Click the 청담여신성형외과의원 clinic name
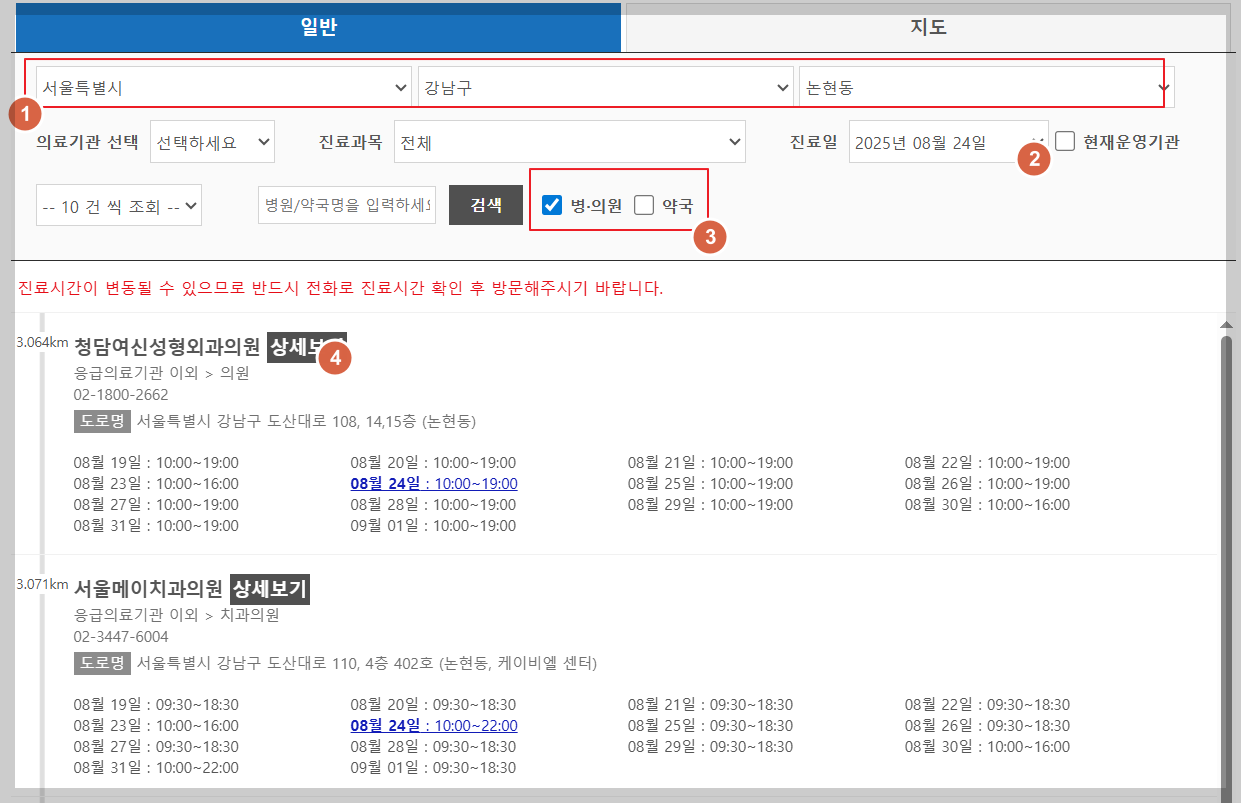1241x803 pixels. 167,347
